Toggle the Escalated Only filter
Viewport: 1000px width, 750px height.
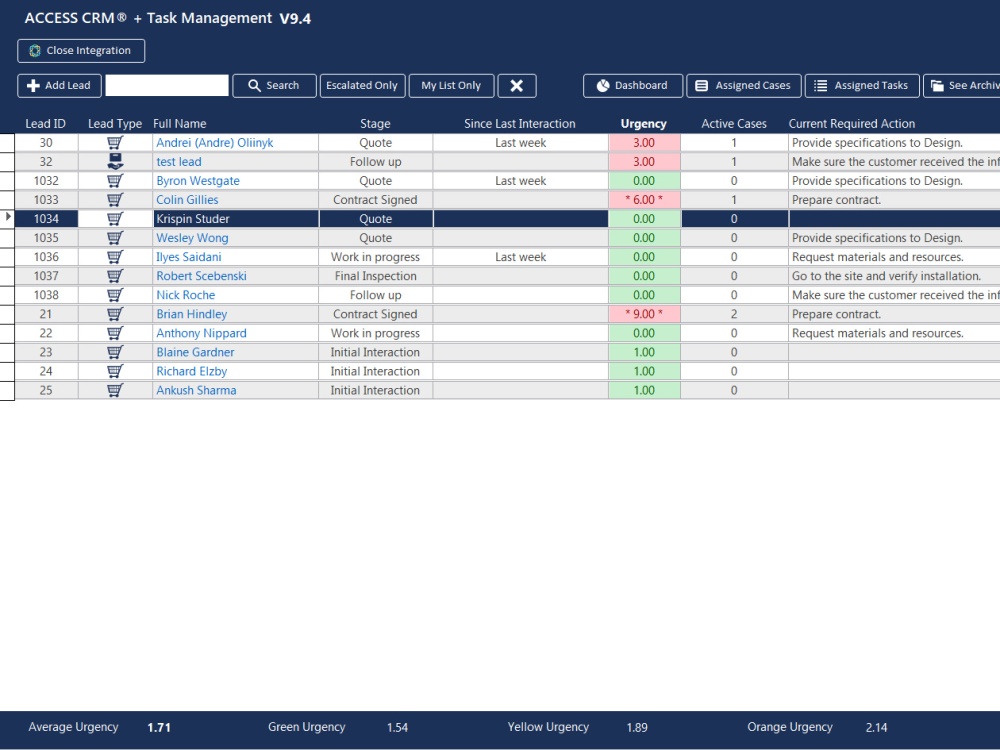coord(362,85)
